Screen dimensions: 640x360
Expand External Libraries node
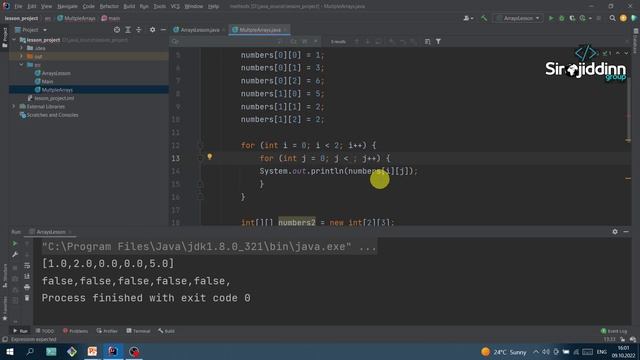(14, 107)
